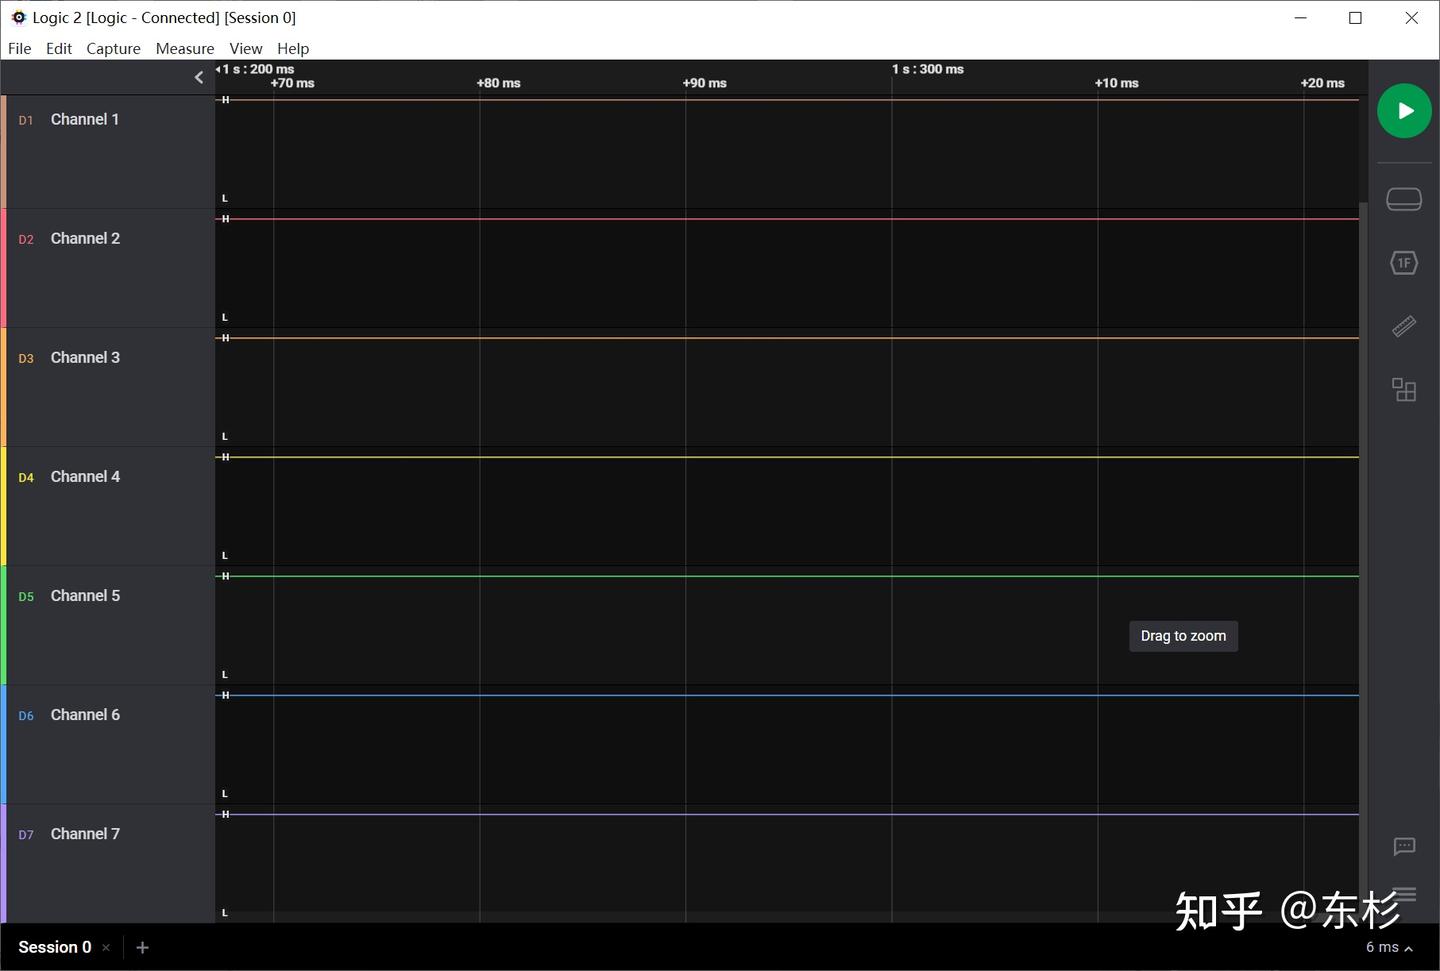Start capture with the green play button
1440x971 pixels.
click(x=1404, y=111)
